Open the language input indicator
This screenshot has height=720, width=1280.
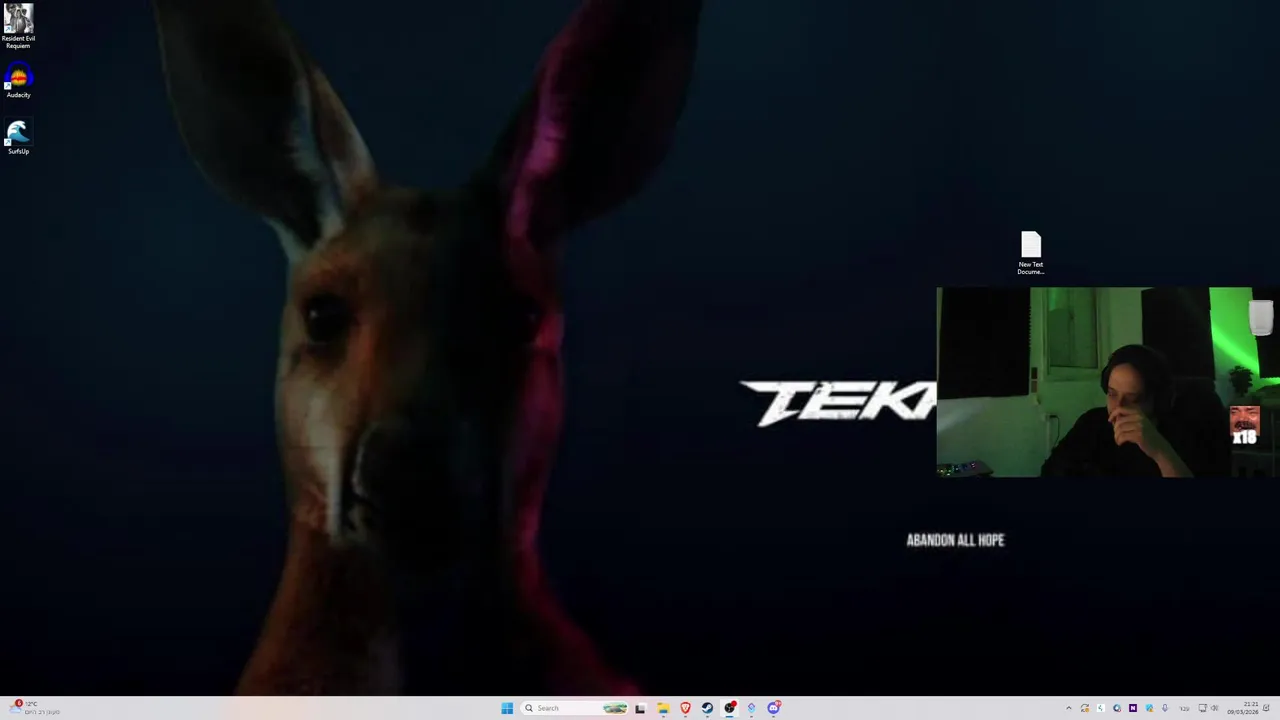click(1184, 708)
